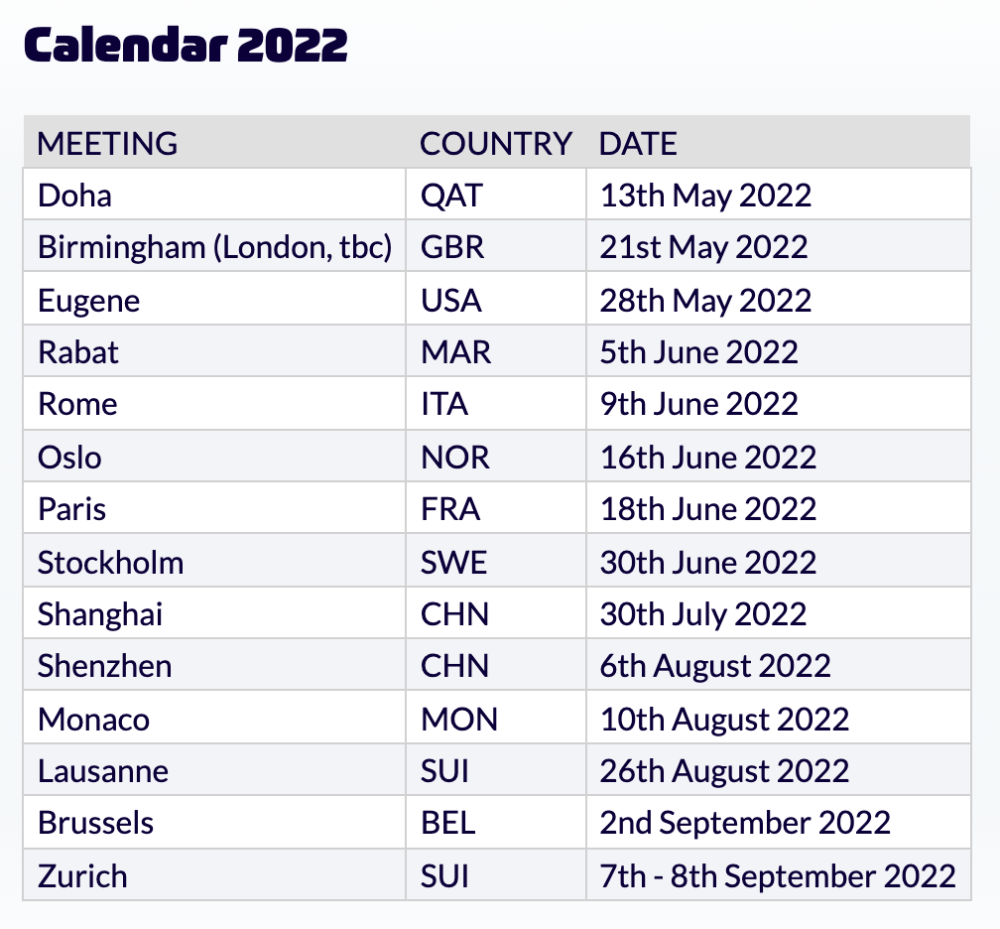Click the 13th May 2022 date
1000x929 pixels.
[x=705, y=195]
